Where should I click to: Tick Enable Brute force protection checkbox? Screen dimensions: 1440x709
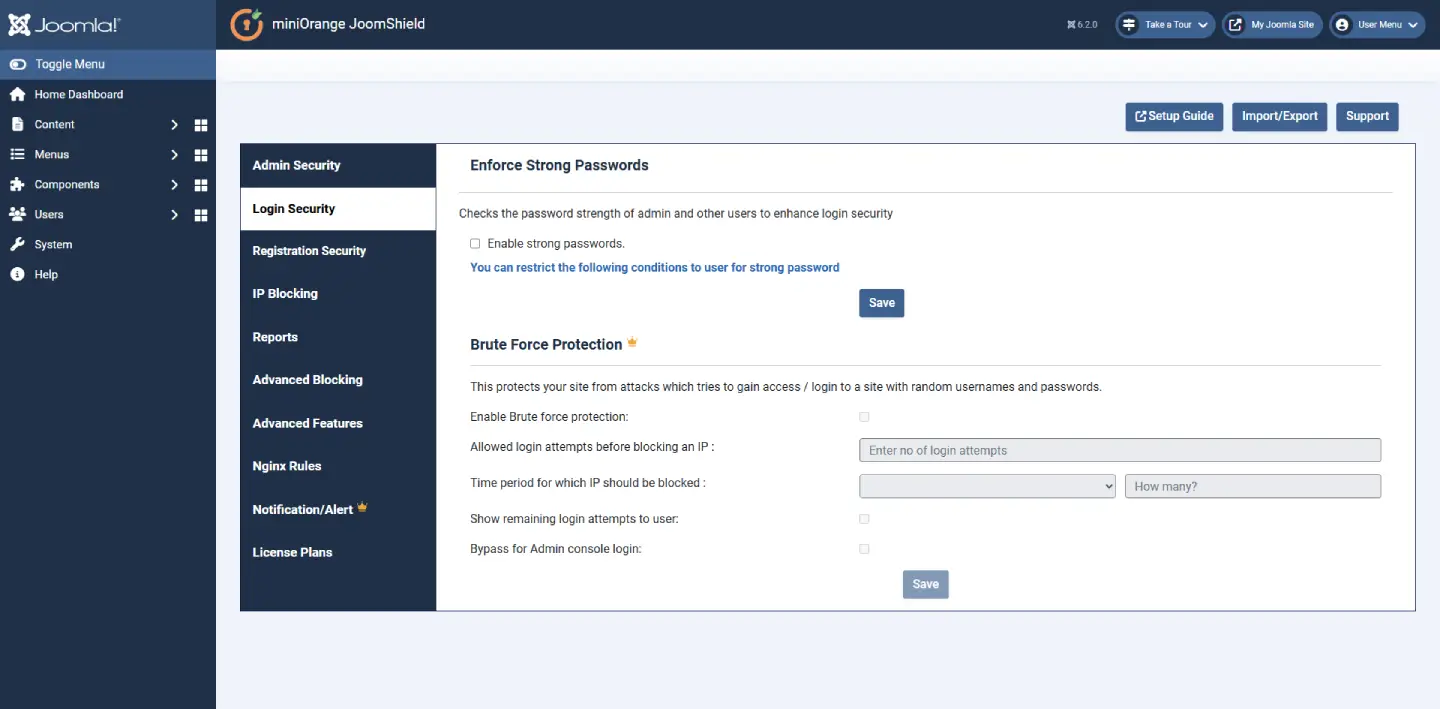tap(864, 416)
